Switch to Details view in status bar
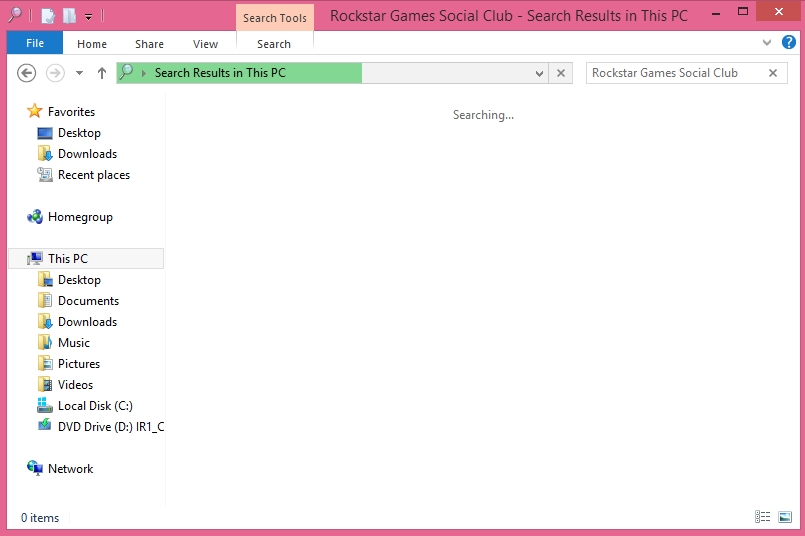 [x=762, y=516]
